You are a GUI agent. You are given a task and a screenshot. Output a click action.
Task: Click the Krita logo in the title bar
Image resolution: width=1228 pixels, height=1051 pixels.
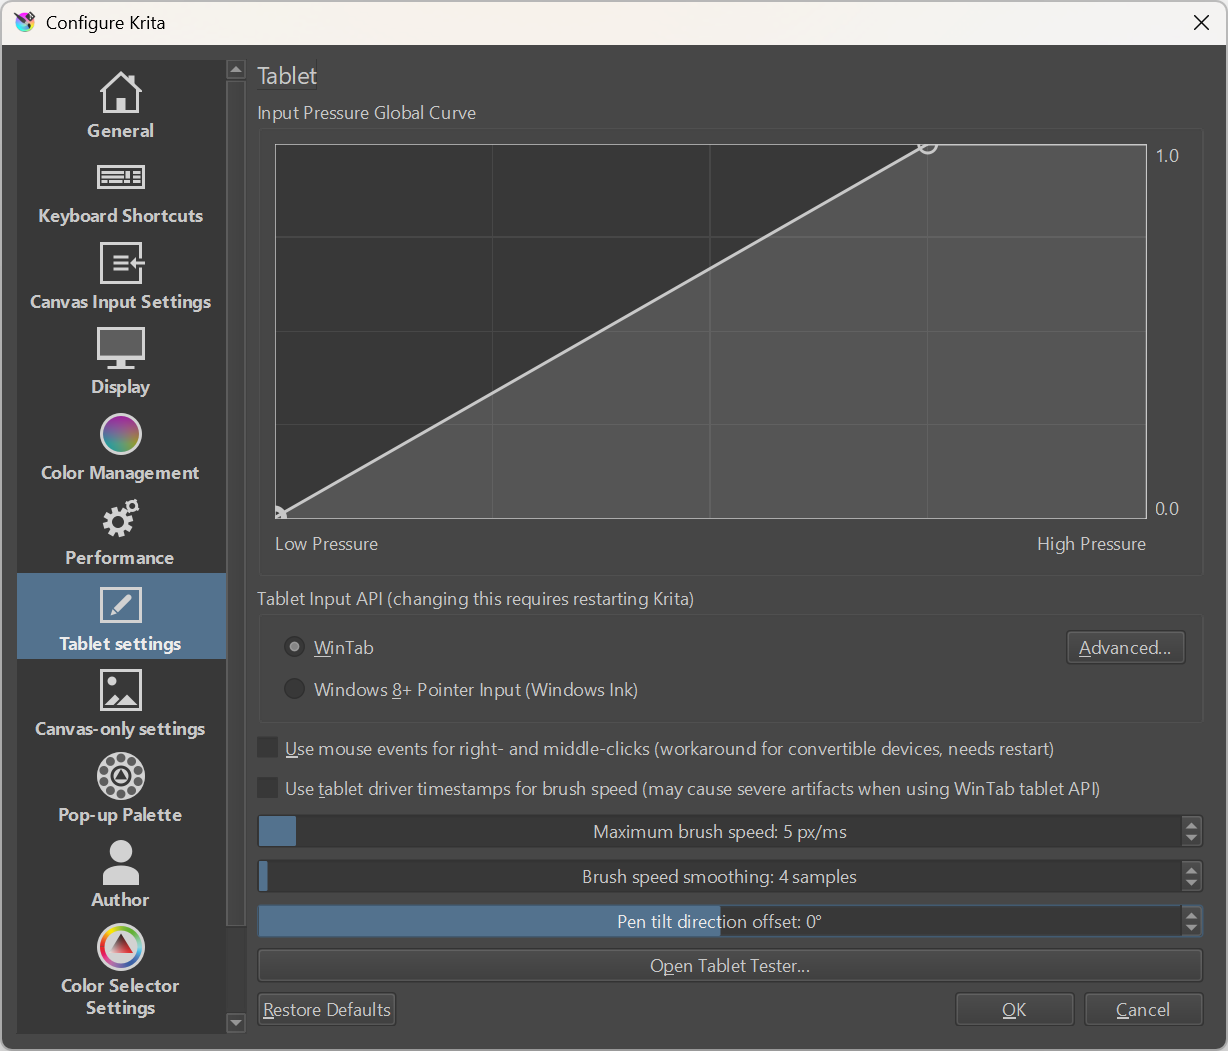(25, 22)
